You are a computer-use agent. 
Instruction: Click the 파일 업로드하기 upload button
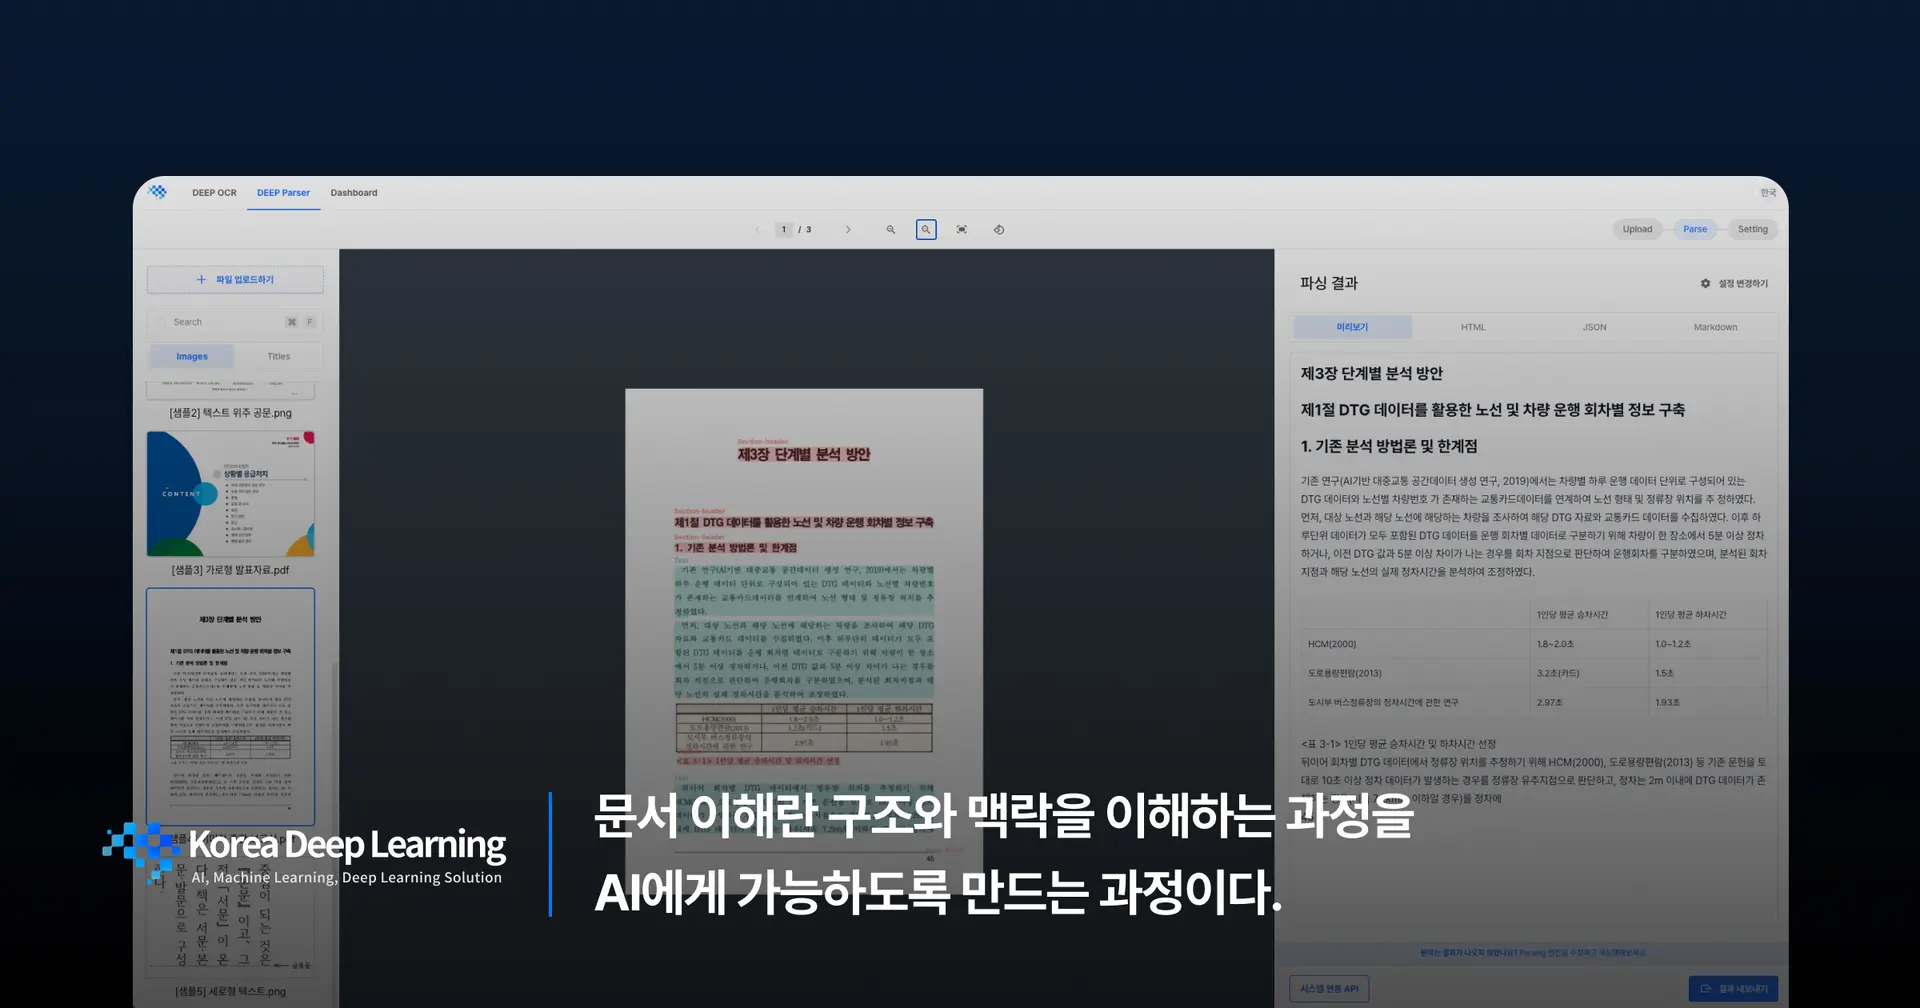(235, 280)
